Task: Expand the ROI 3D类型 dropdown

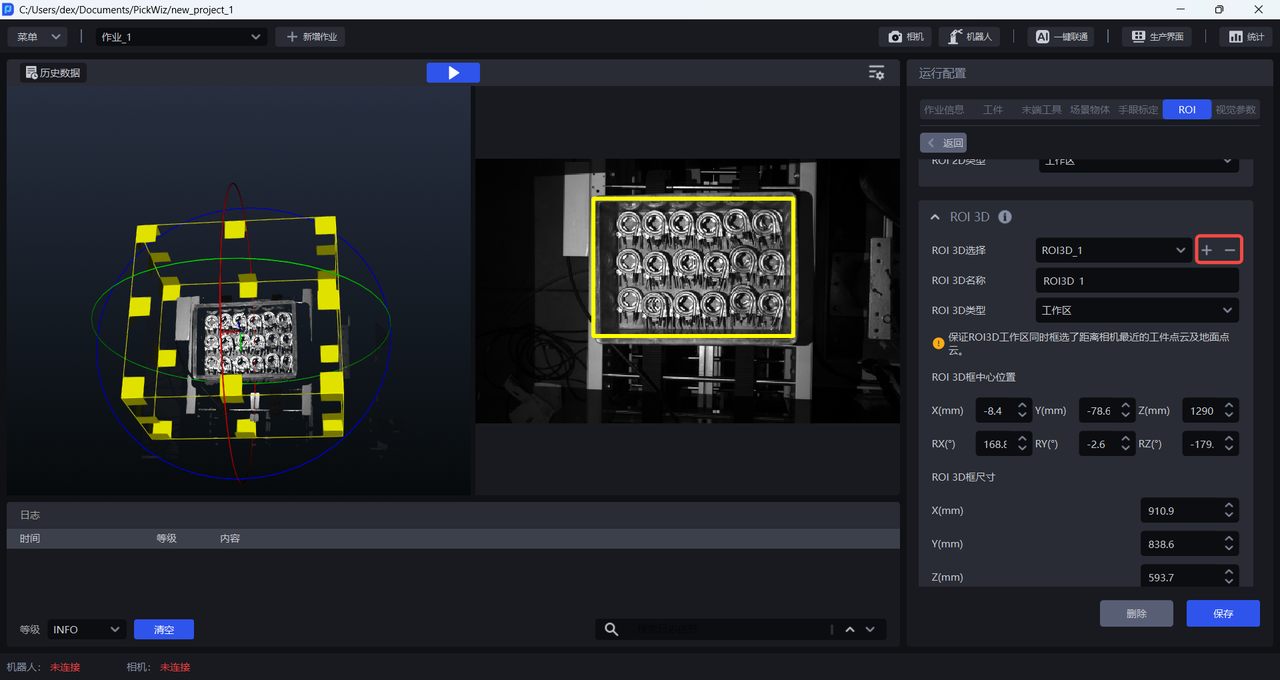Action: click(x=1138, y=311)
